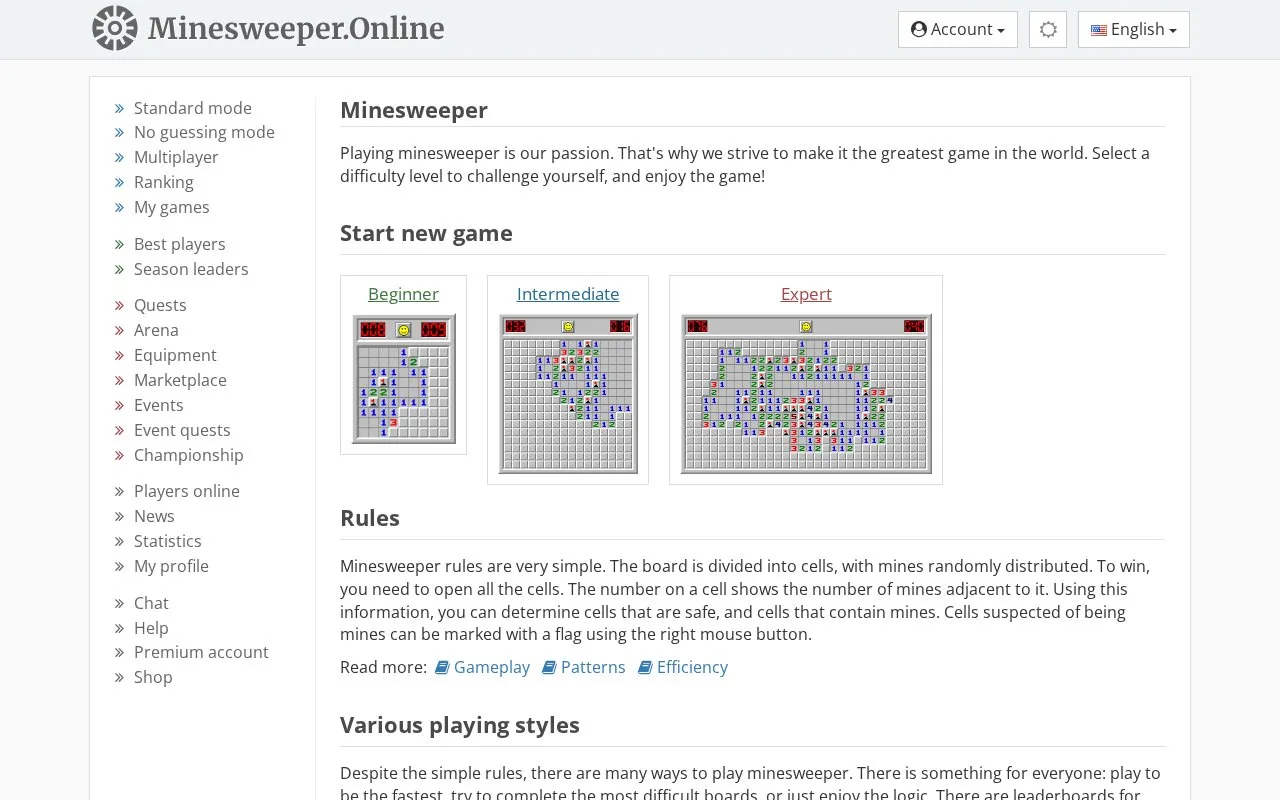Click the smiley face on the Beginner board
1280x800 pixels.
403,330
